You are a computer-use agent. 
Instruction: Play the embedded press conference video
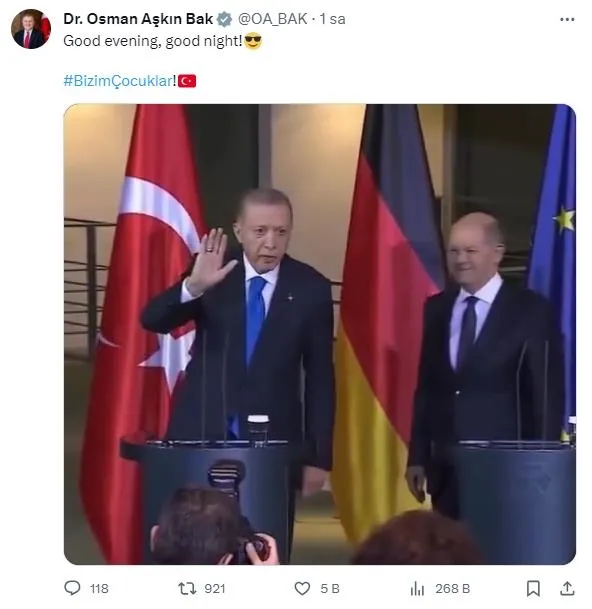(320, 334)
